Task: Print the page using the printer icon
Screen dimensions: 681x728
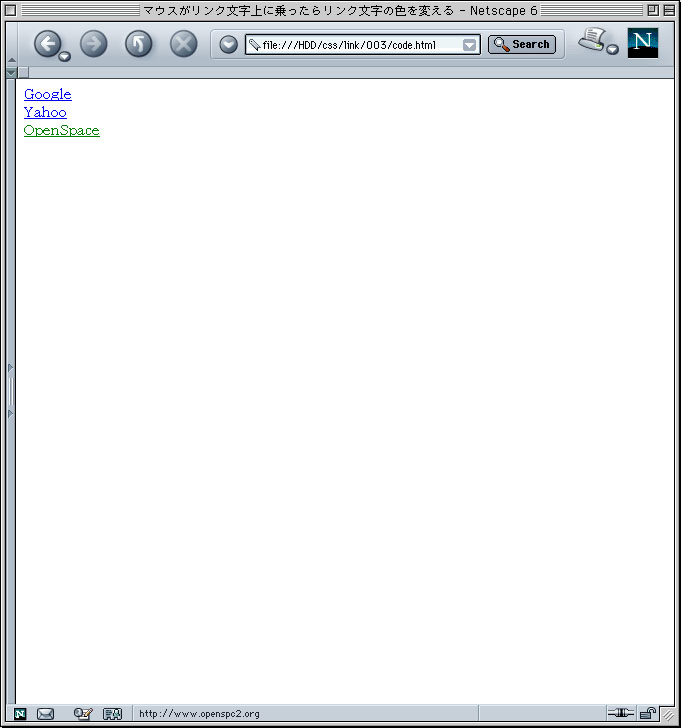Action: (592, 39)
